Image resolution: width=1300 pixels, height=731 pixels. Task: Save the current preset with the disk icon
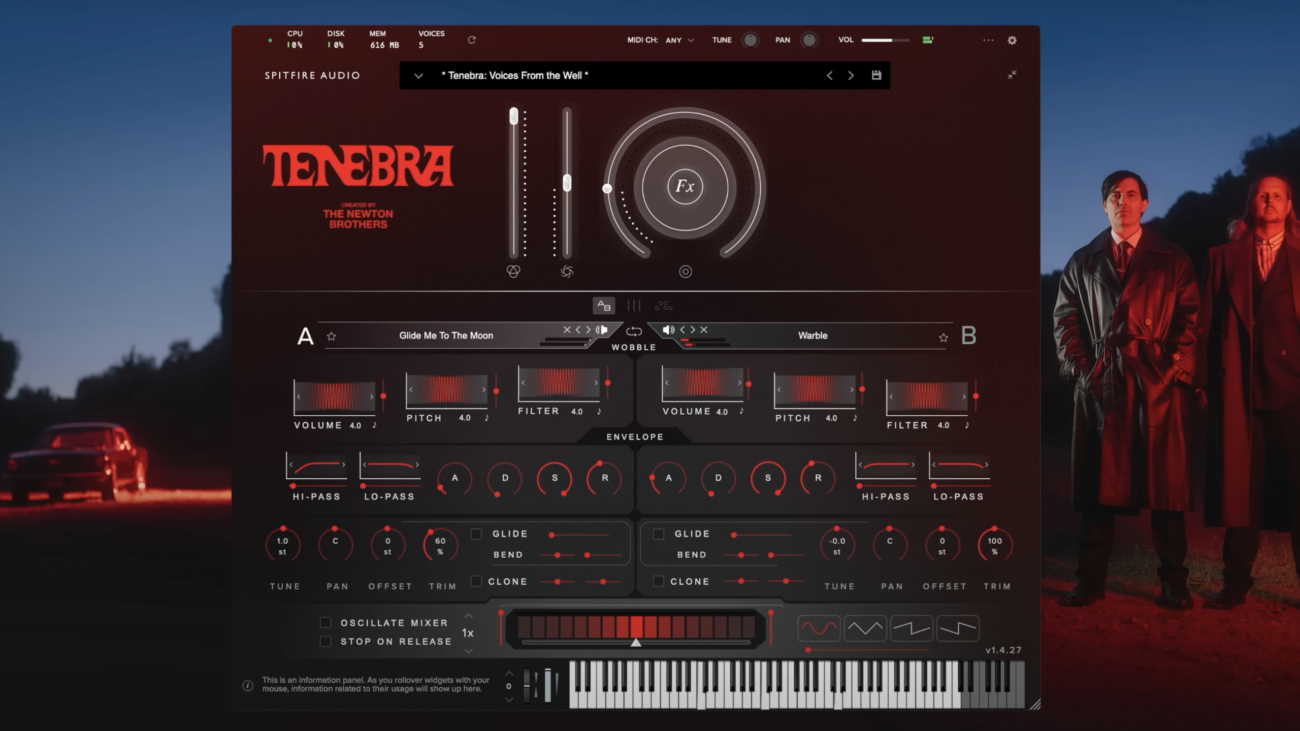(876, 75)
